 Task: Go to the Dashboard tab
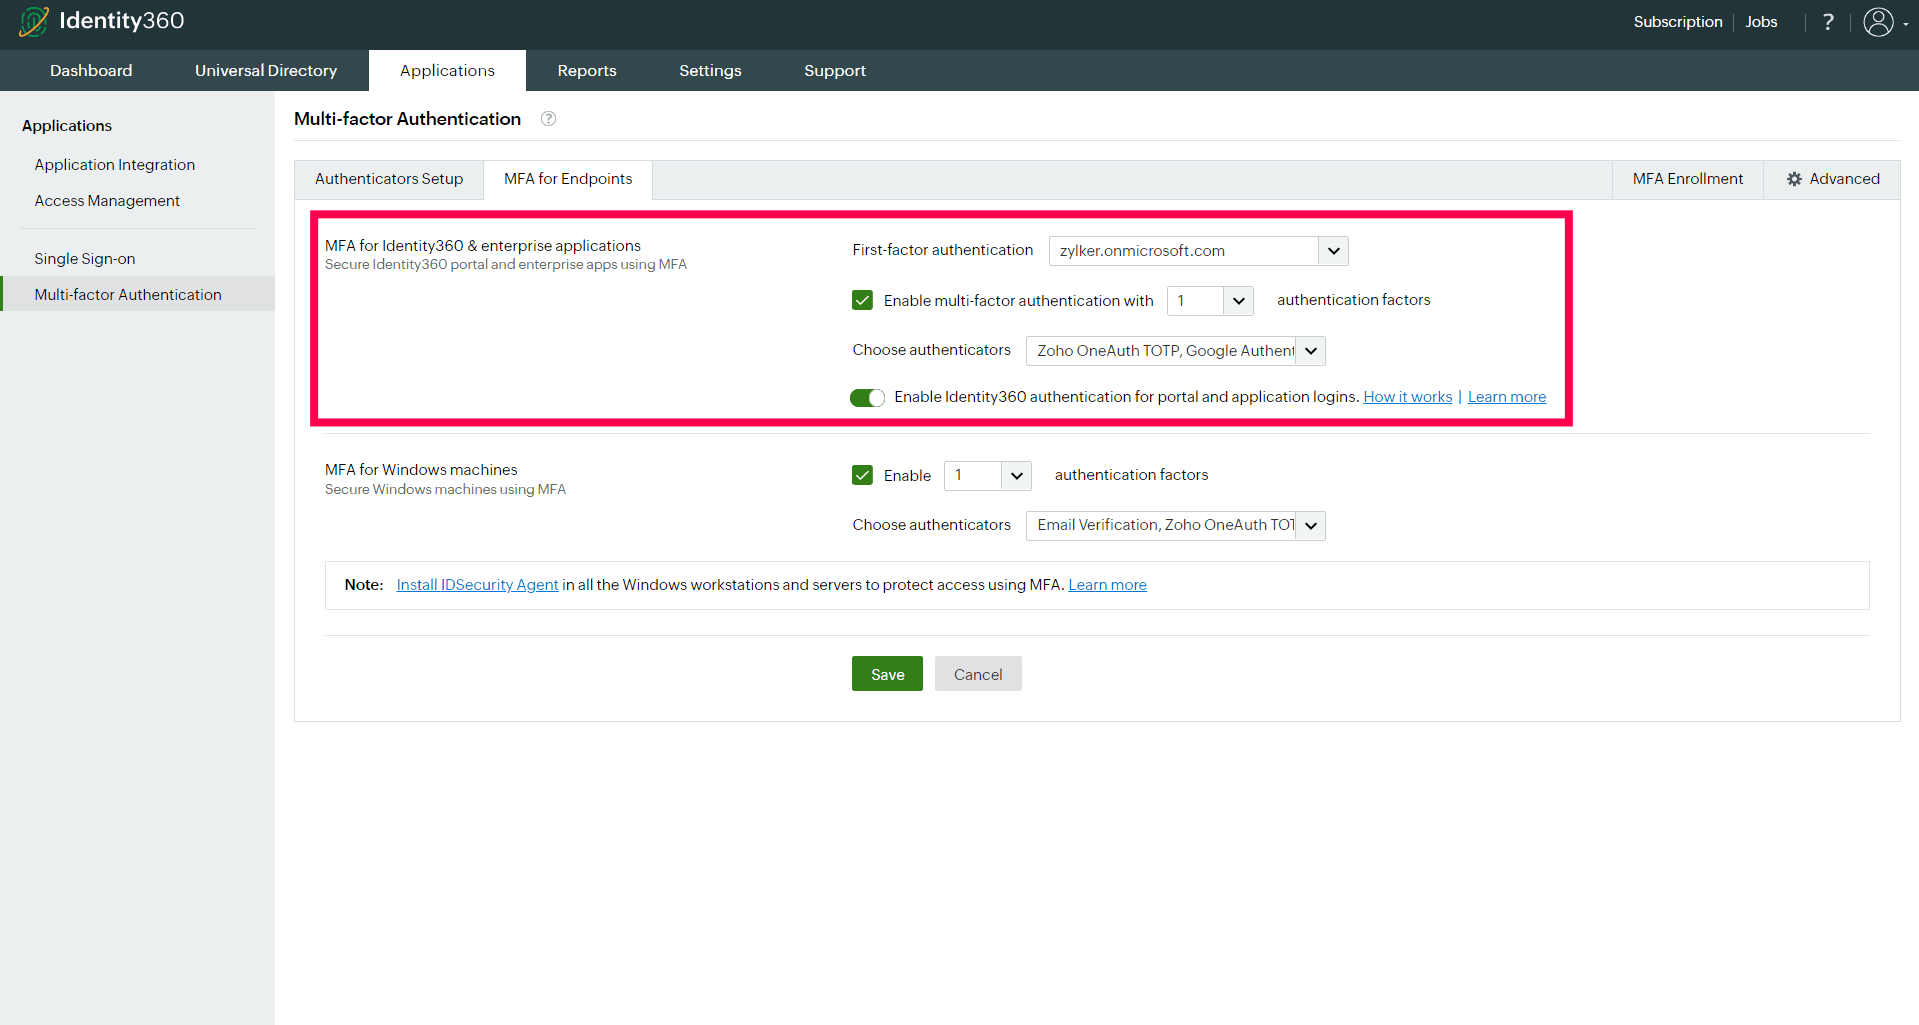click(91, 71)
